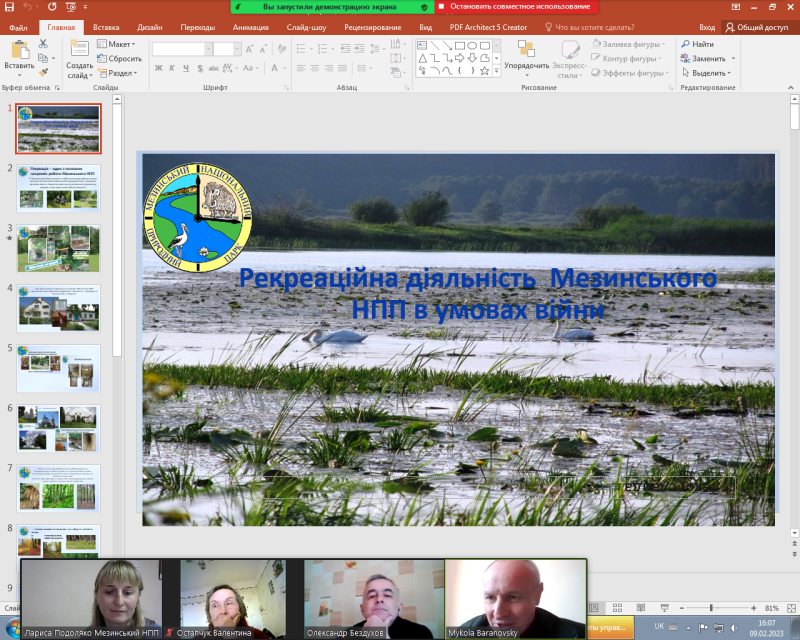Open the Раздел (Section) dropdown
The width and height of the screenshot is (800, 640).
pyautogui.click(x=120, y=72)
